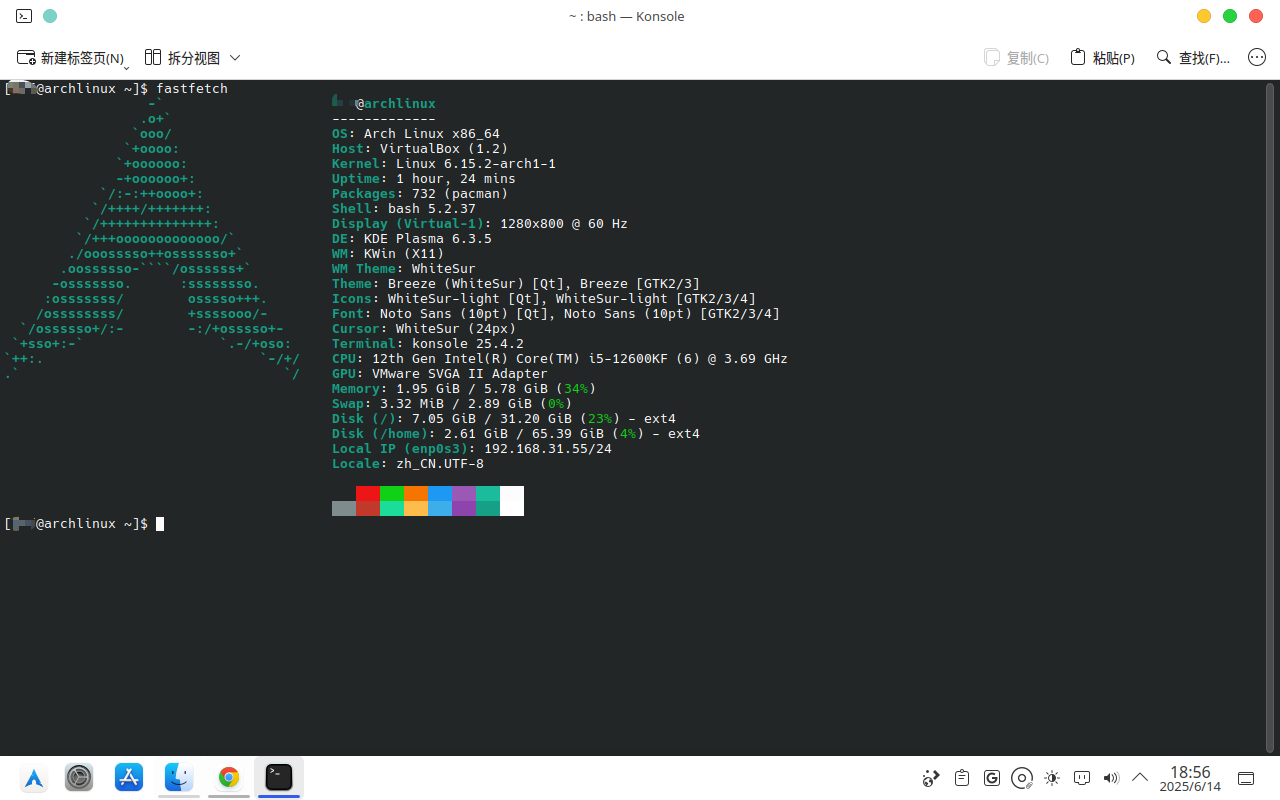Screen dimensions: 1280x800
Task: Click the Swap 3.32 MiB line
Action: 452,403
